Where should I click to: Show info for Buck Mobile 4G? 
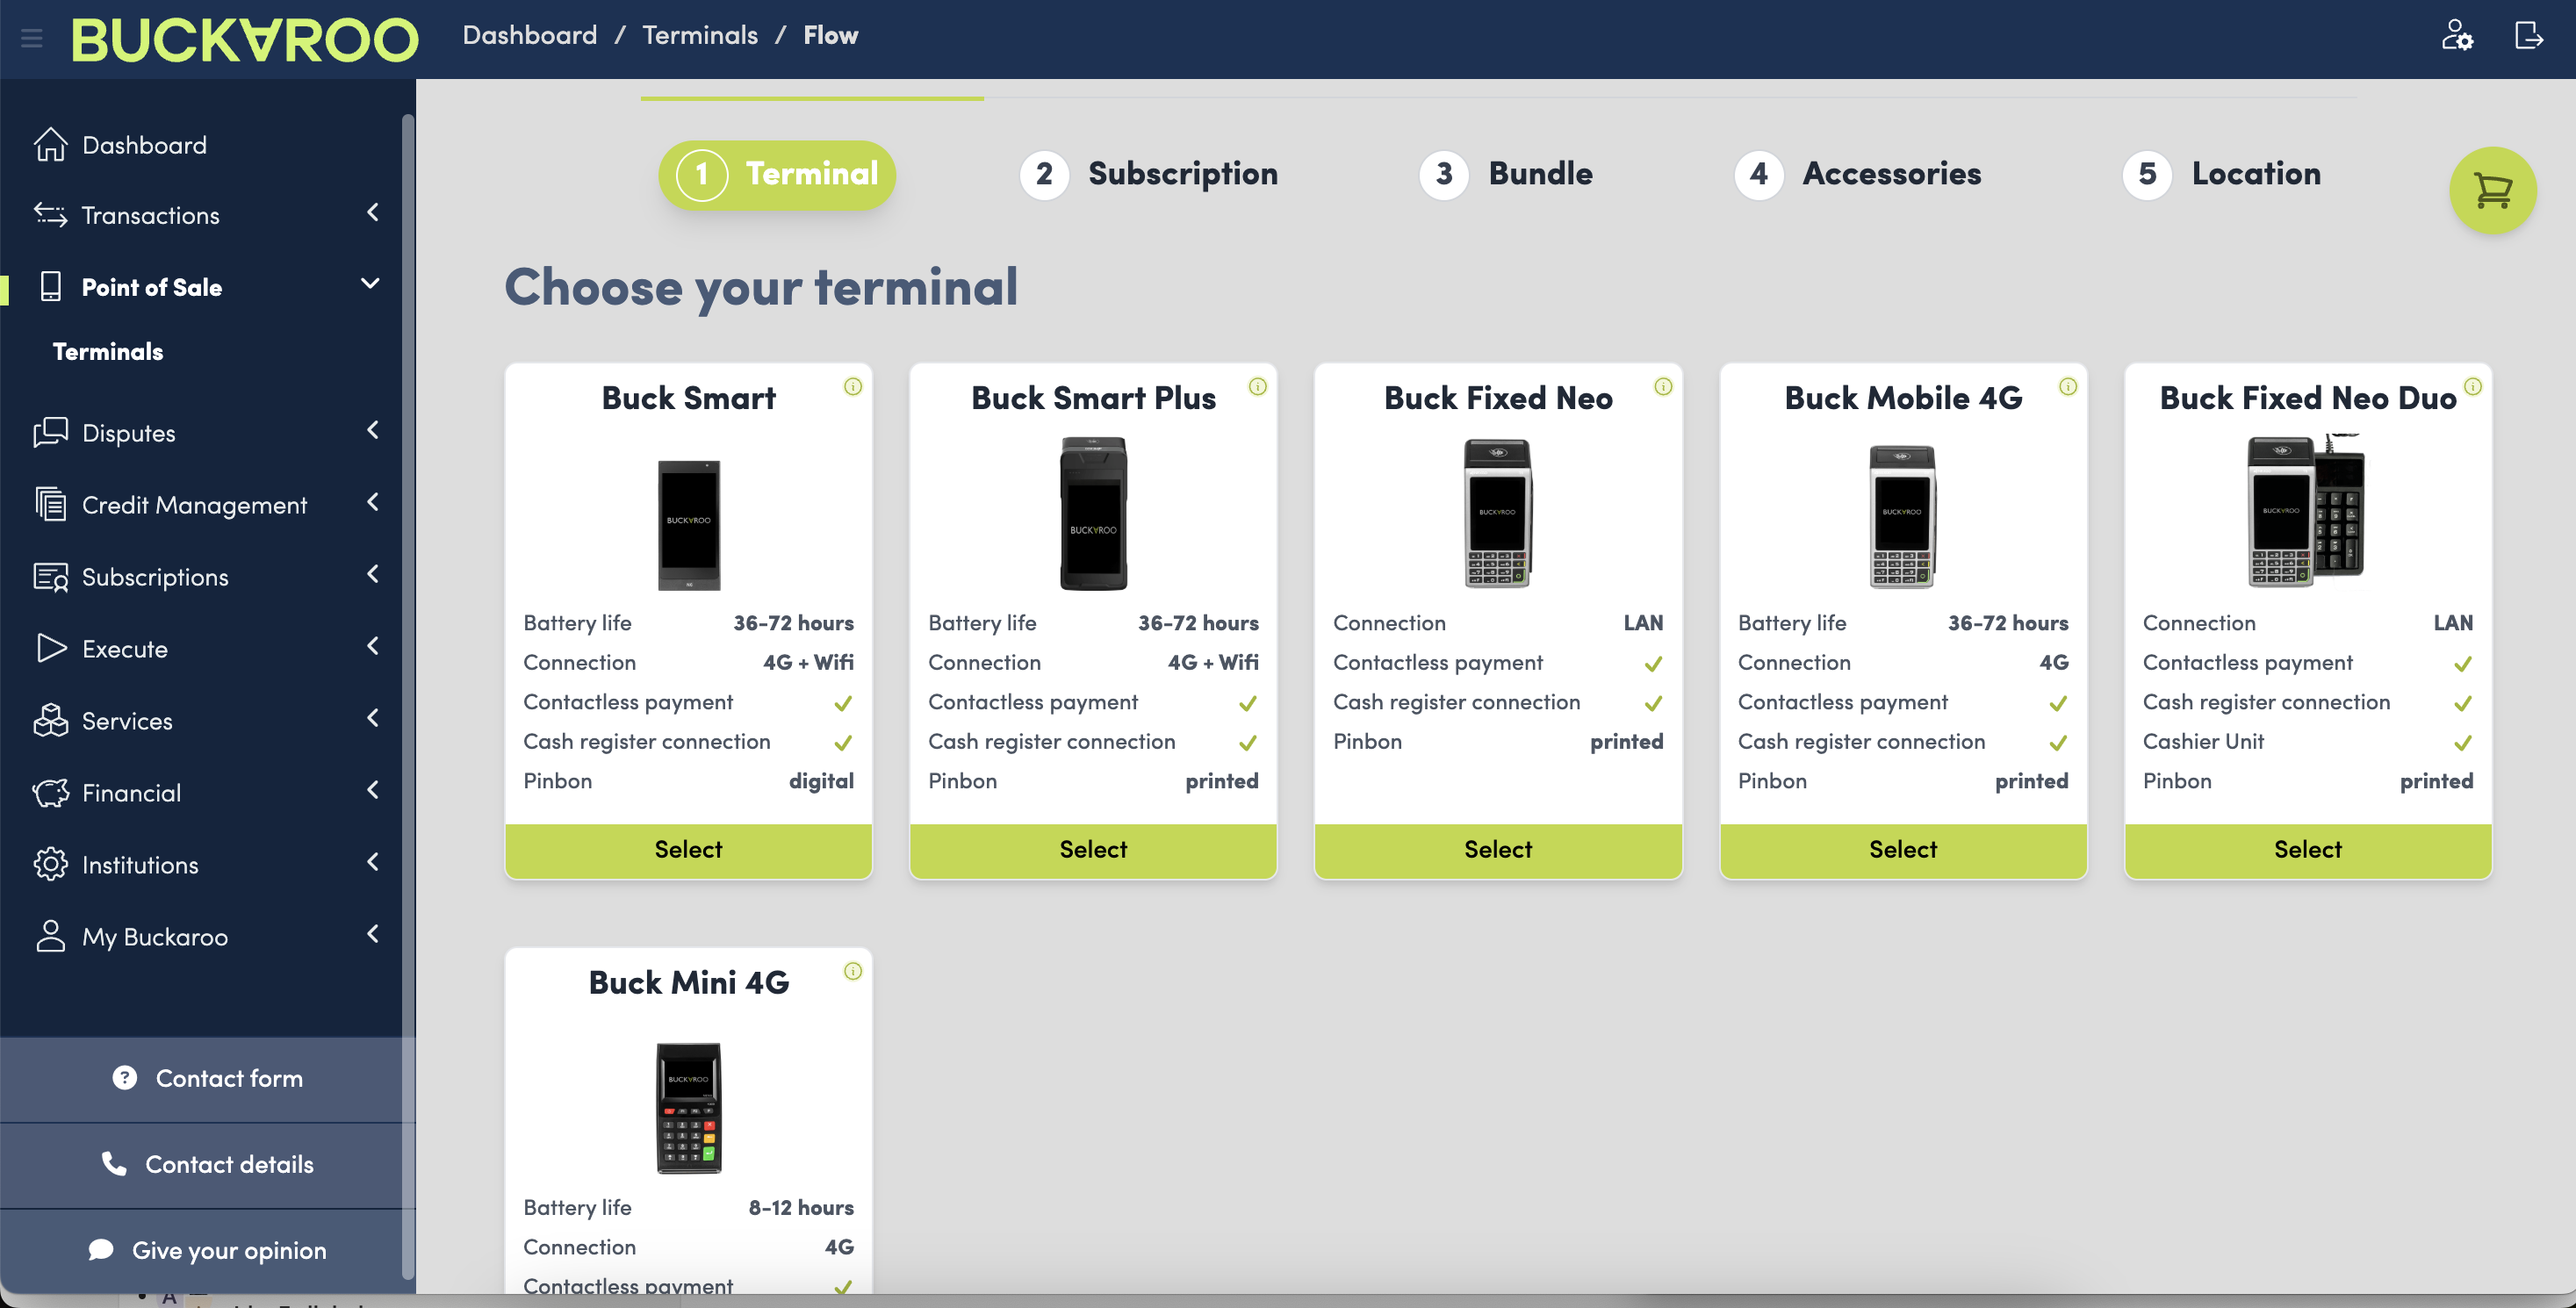2068,387
